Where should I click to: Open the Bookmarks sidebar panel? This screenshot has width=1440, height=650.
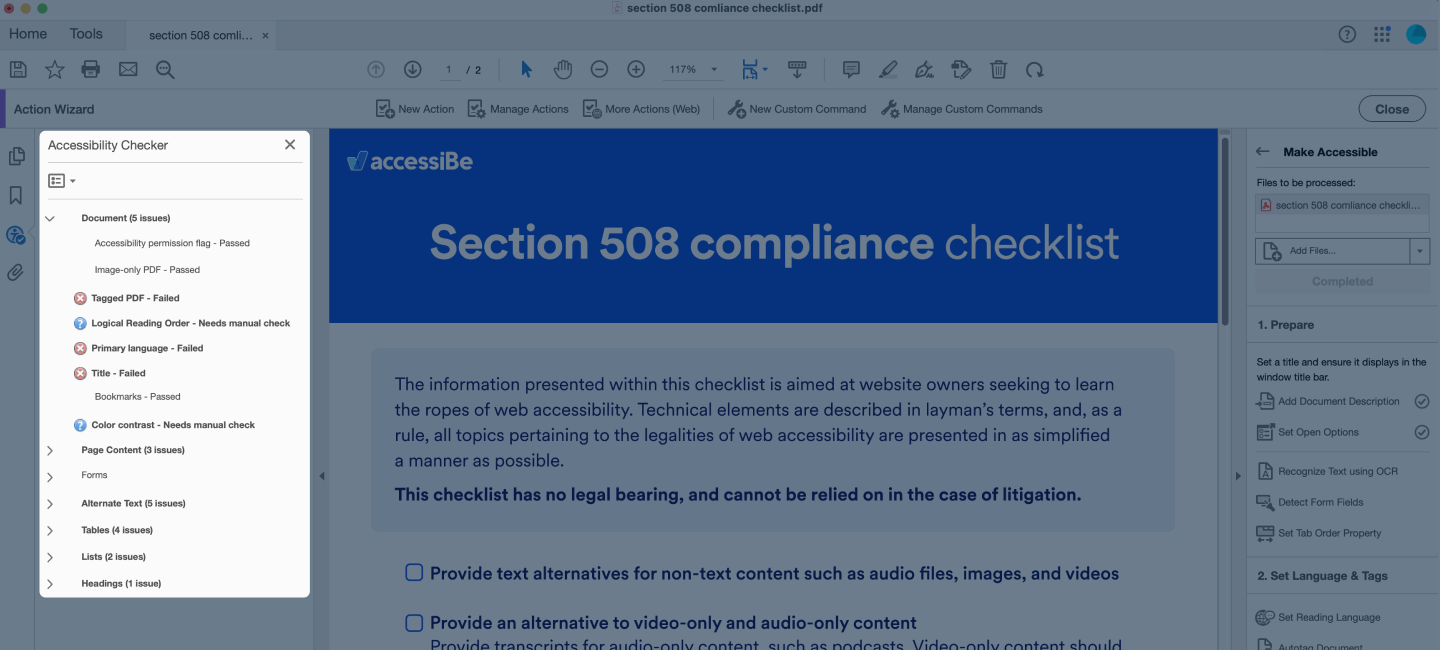[16, 196]
